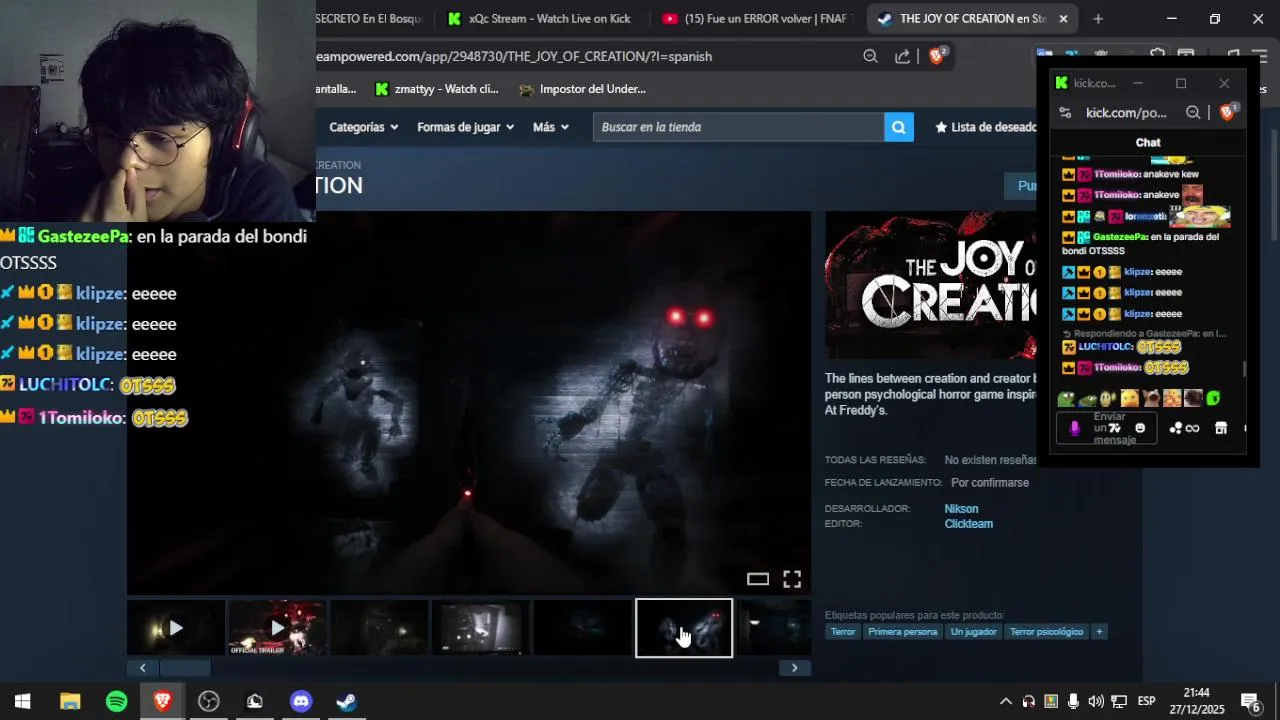
Task: Open Impostor del Under... bookmark
Action: 582,89
